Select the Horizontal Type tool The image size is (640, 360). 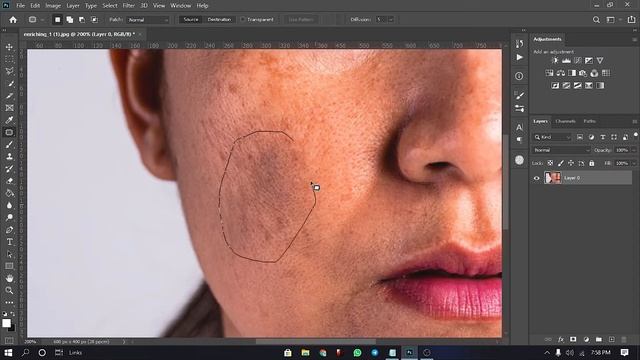9,242
